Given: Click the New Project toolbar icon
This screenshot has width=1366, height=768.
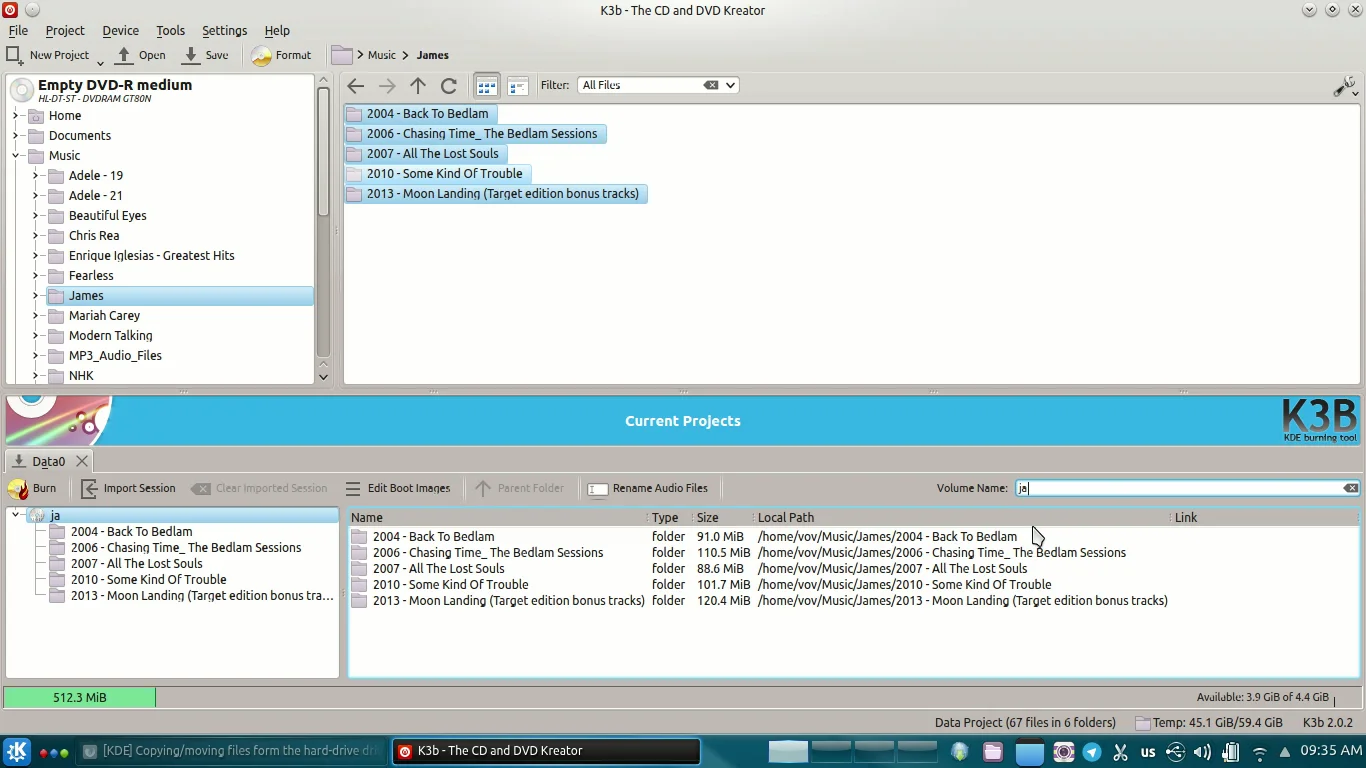Looking at the screenshot, I should click(x=15, y=55).
